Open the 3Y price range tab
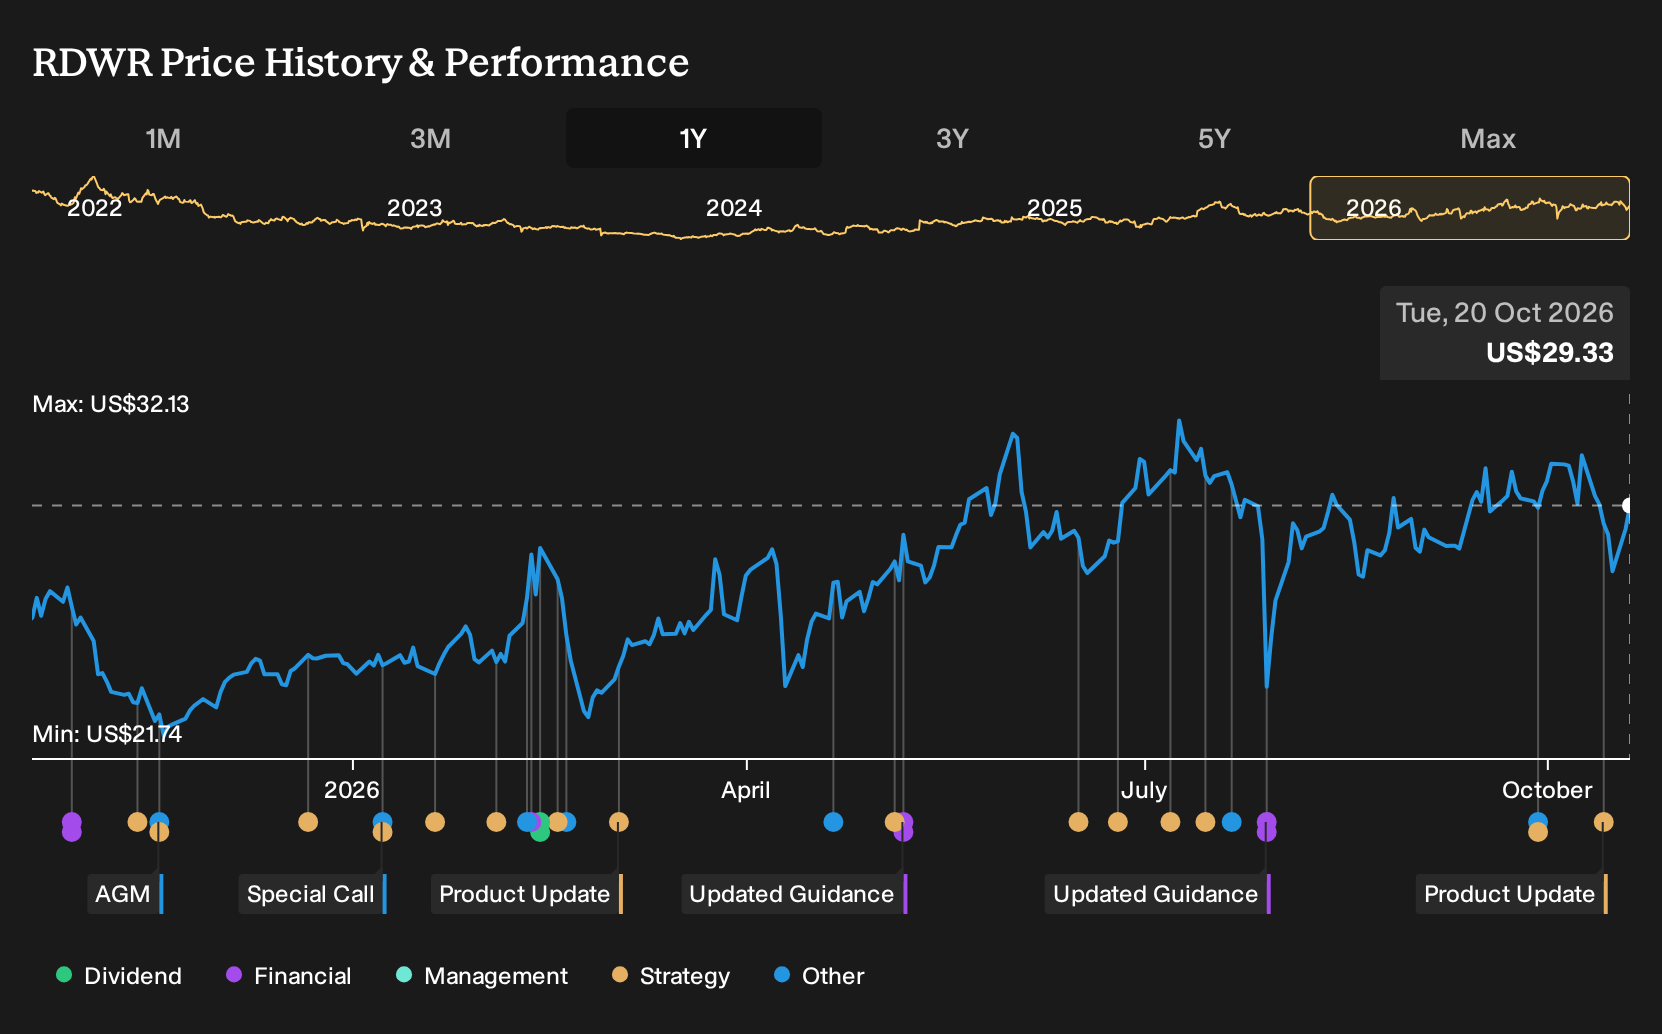This screenshot has height=1034, width=1662. [952, 138]
